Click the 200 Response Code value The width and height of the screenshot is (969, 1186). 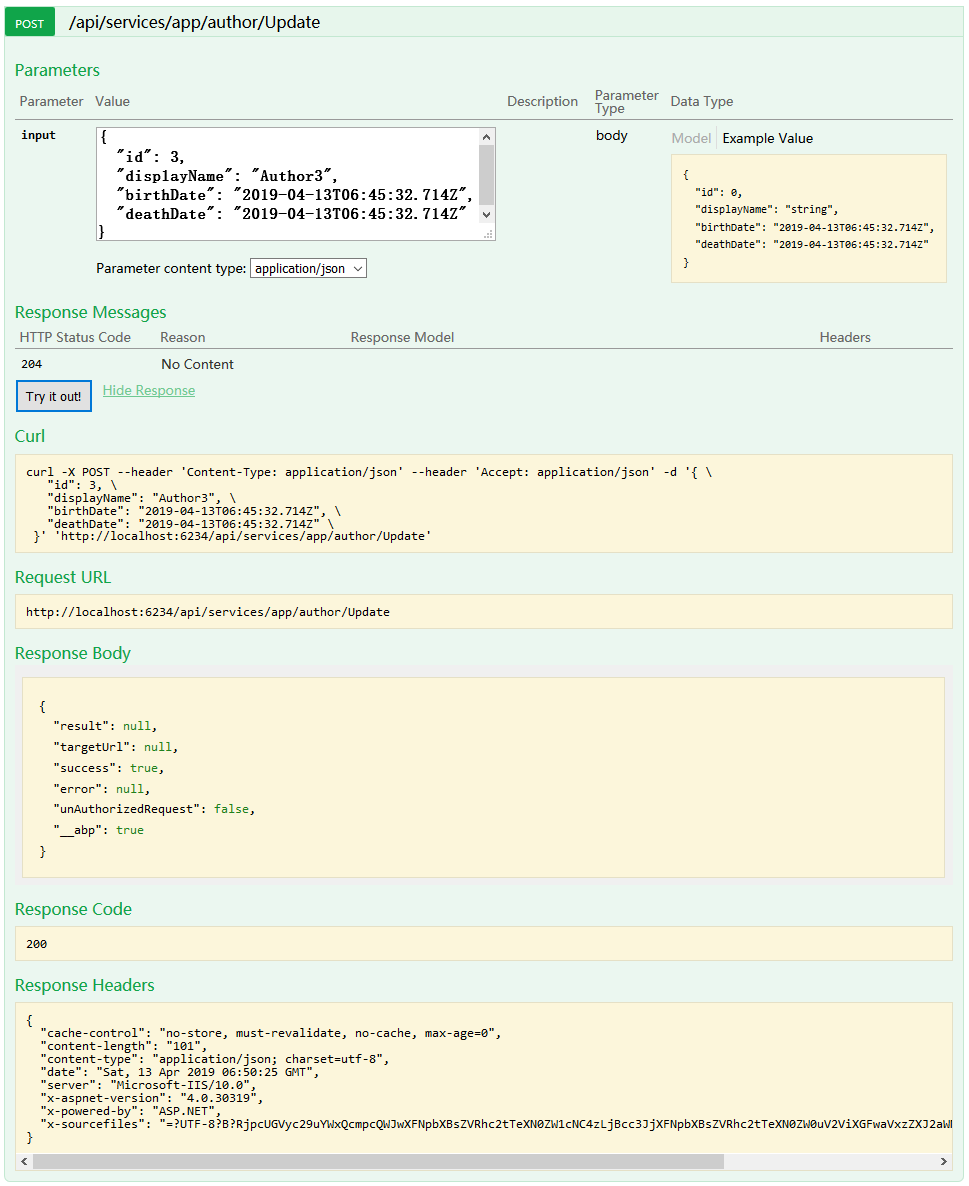[x=36, y=944]
